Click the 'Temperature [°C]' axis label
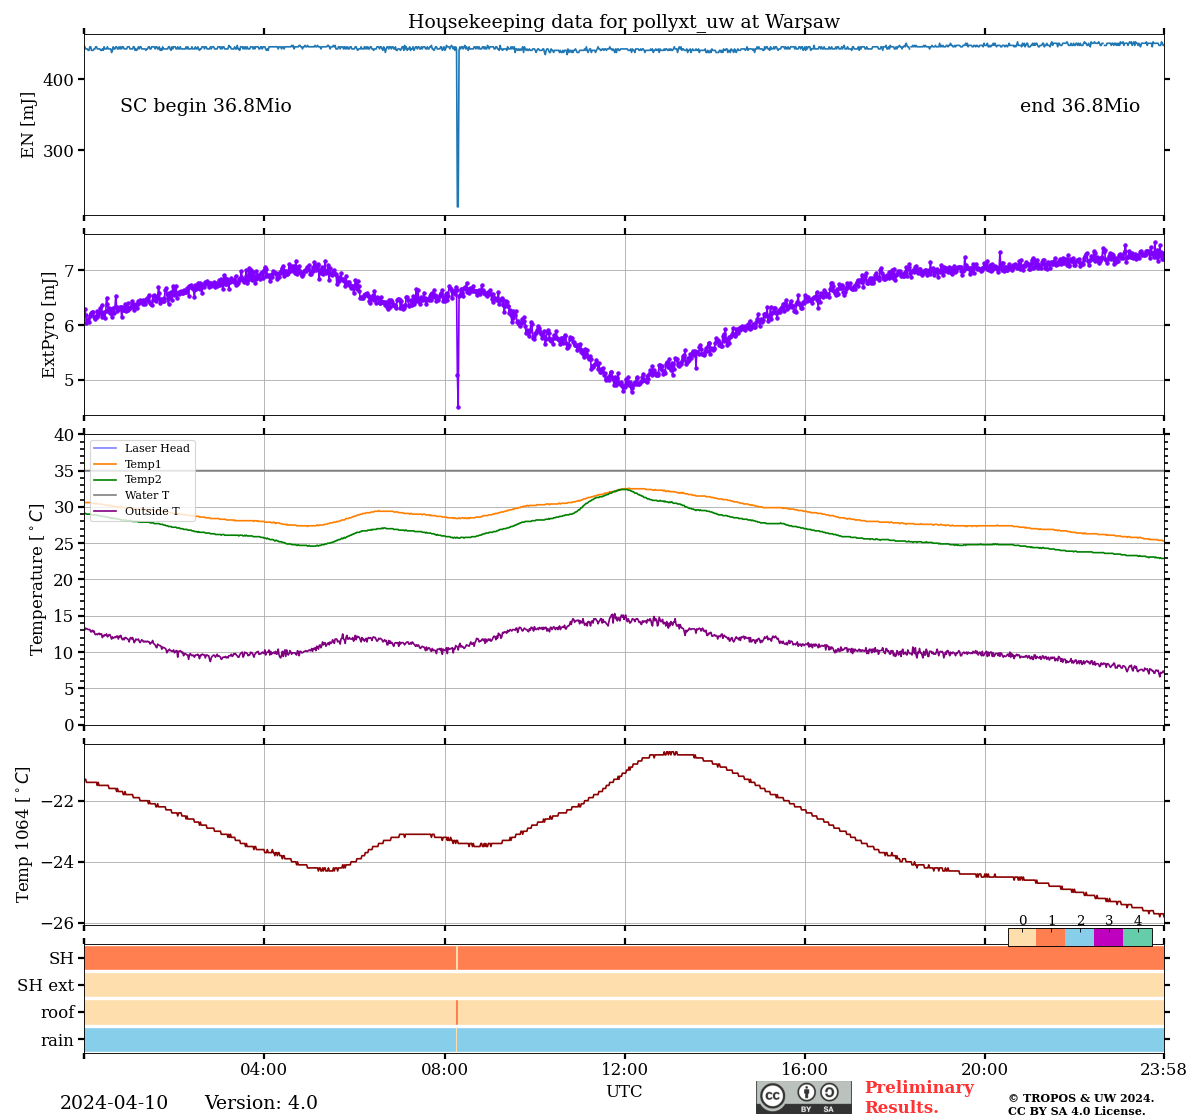The image size is (1200, 1120). click(x=37, y=579)
